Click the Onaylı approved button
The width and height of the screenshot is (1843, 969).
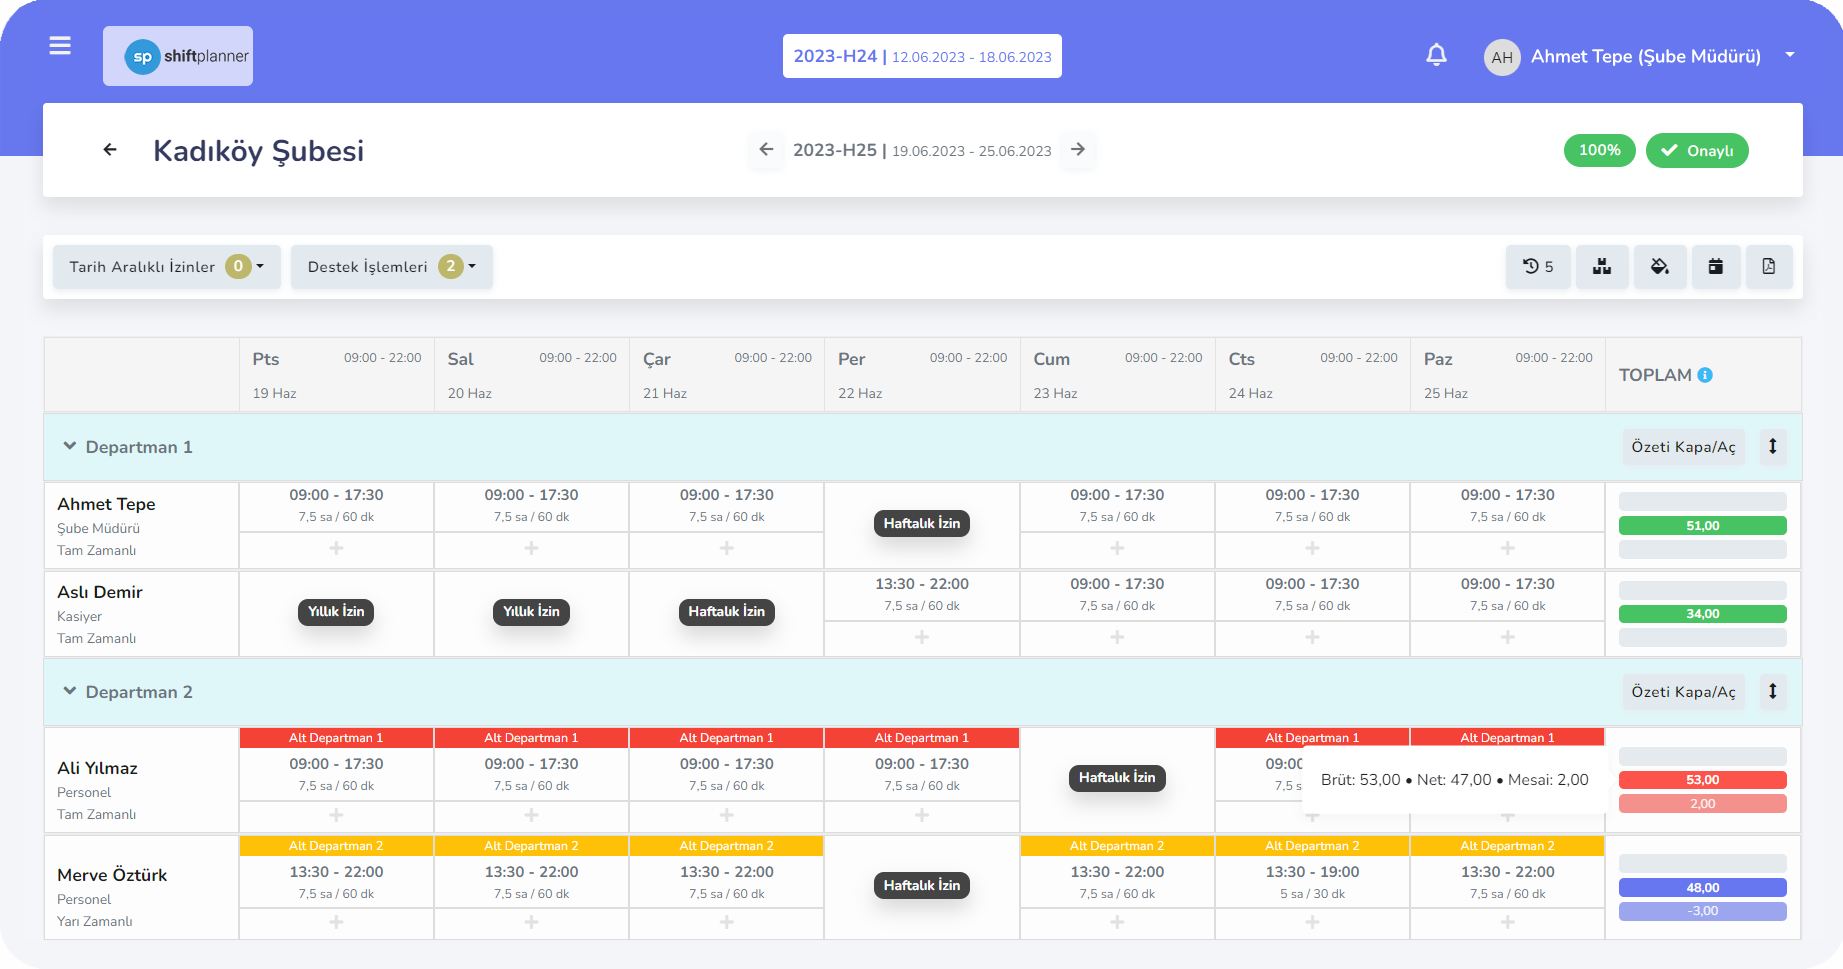[1697, 150]
